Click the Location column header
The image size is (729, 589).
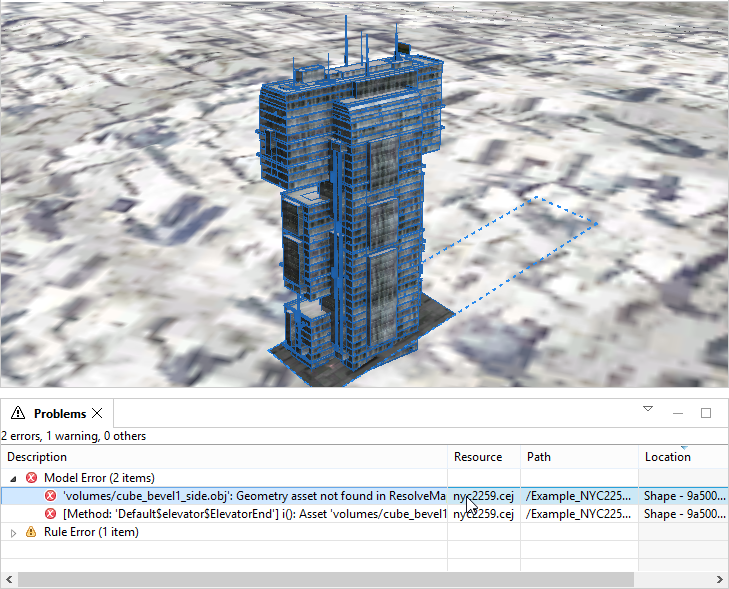[680, 457]
